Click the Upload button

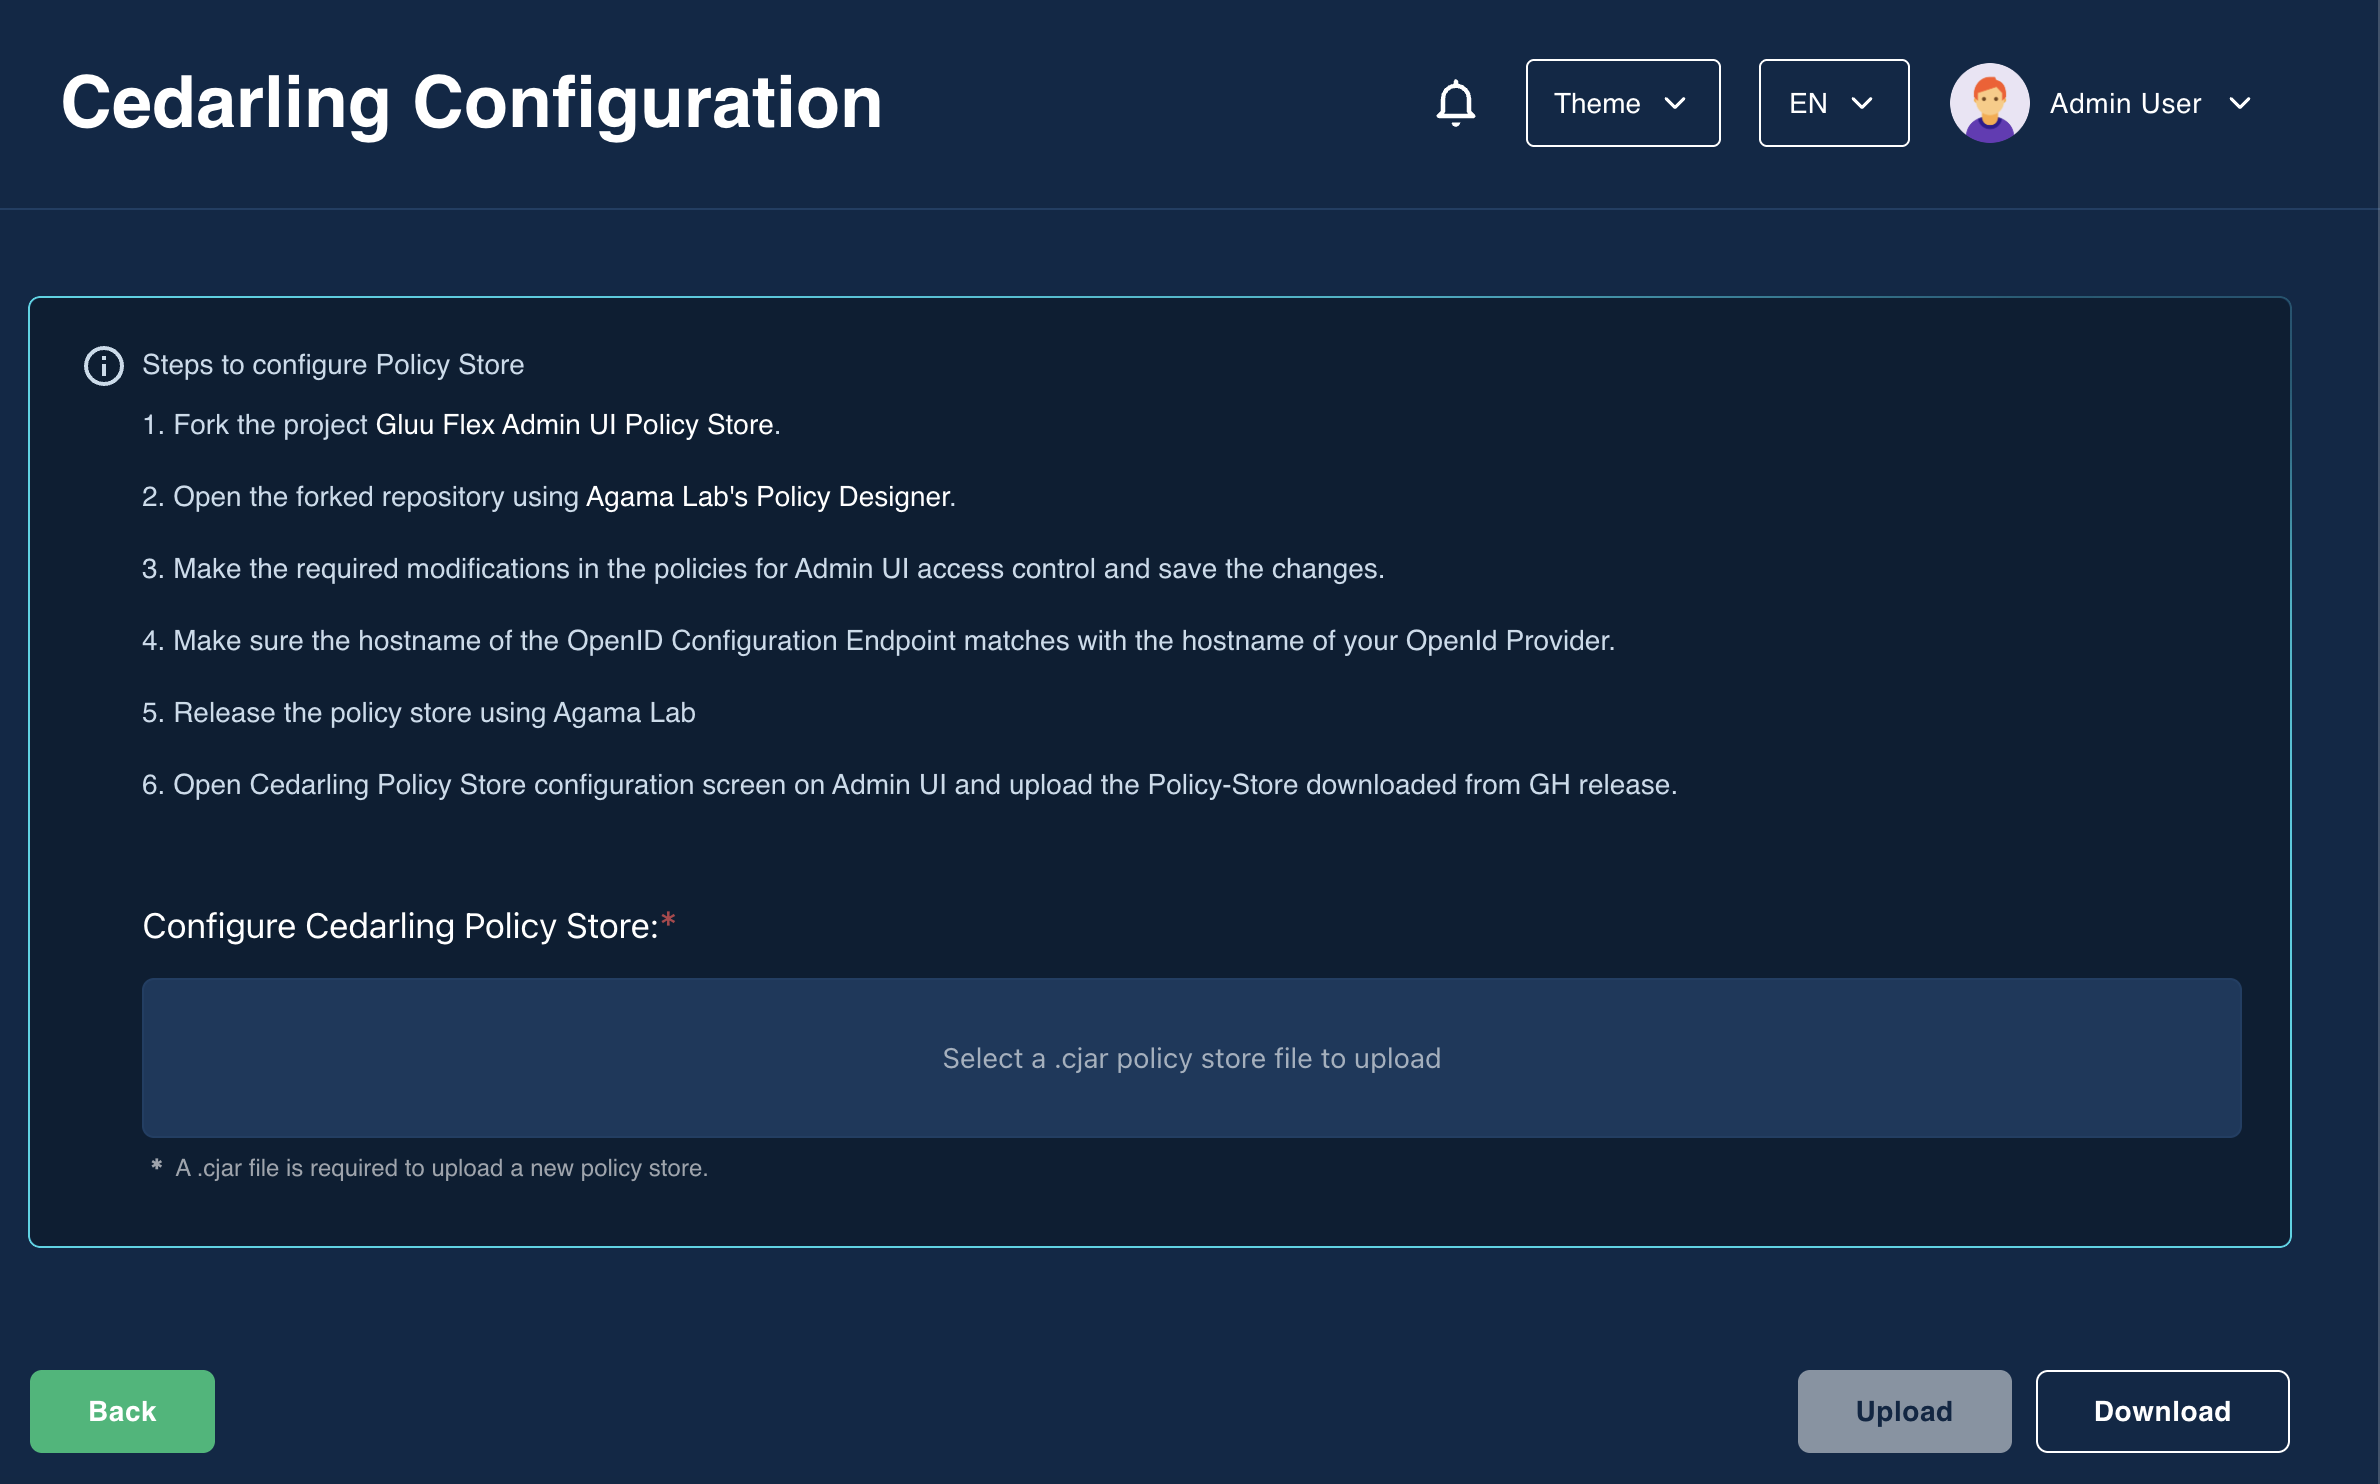click(1904, 1411)
